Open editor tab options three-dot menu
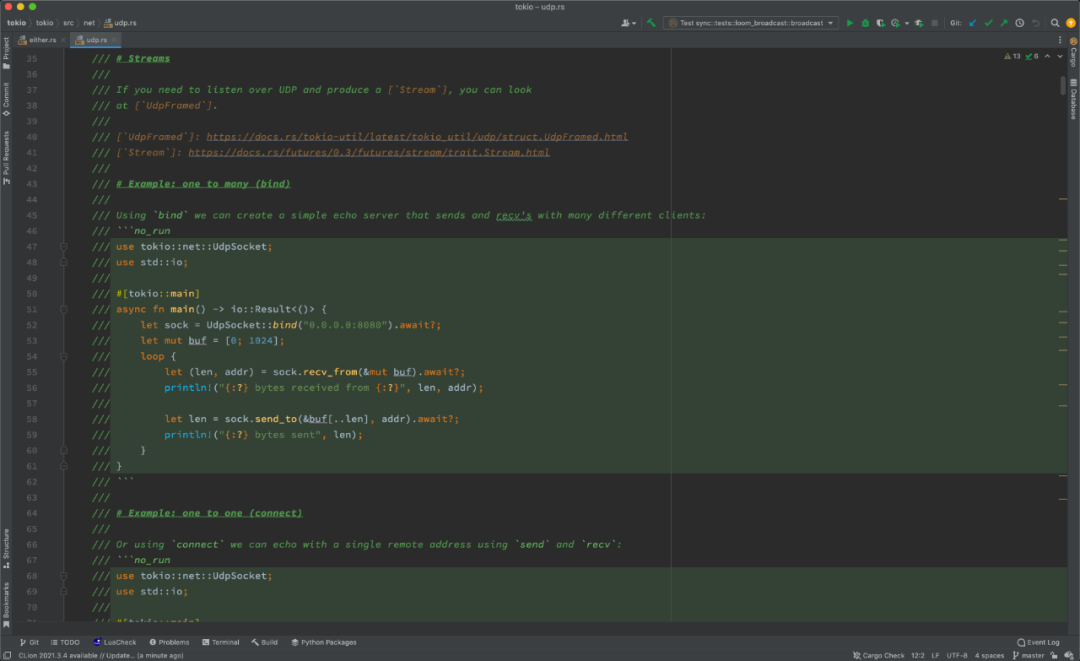This screenshot has width=1080, height=661. point(1060,40)
